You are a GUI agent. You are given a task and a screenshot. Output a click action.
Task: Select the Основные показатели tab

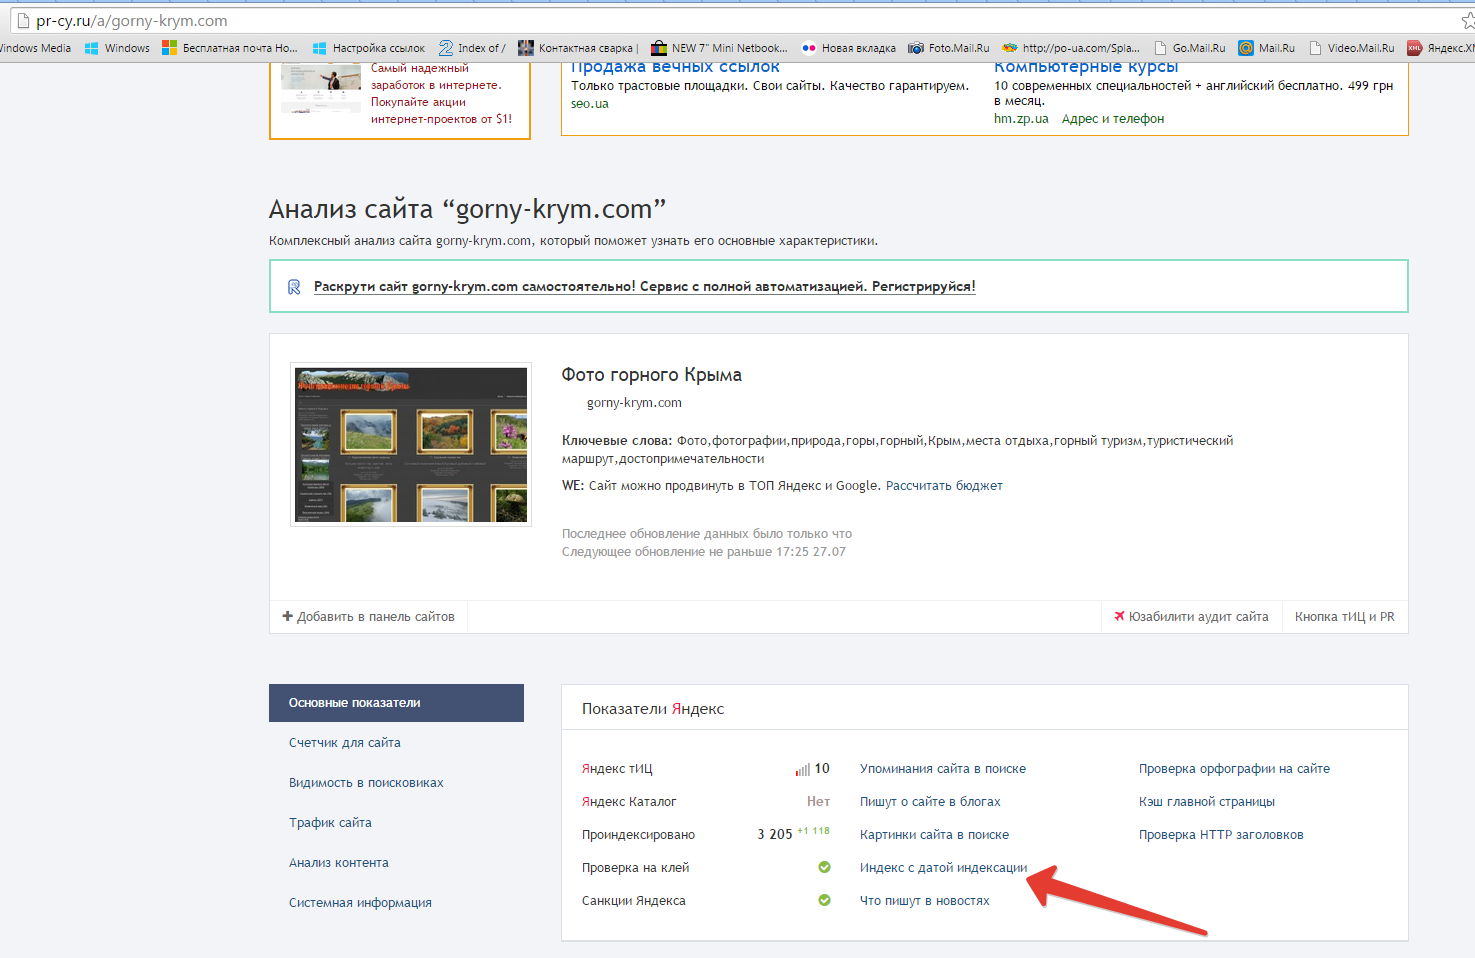coord(396,703)
